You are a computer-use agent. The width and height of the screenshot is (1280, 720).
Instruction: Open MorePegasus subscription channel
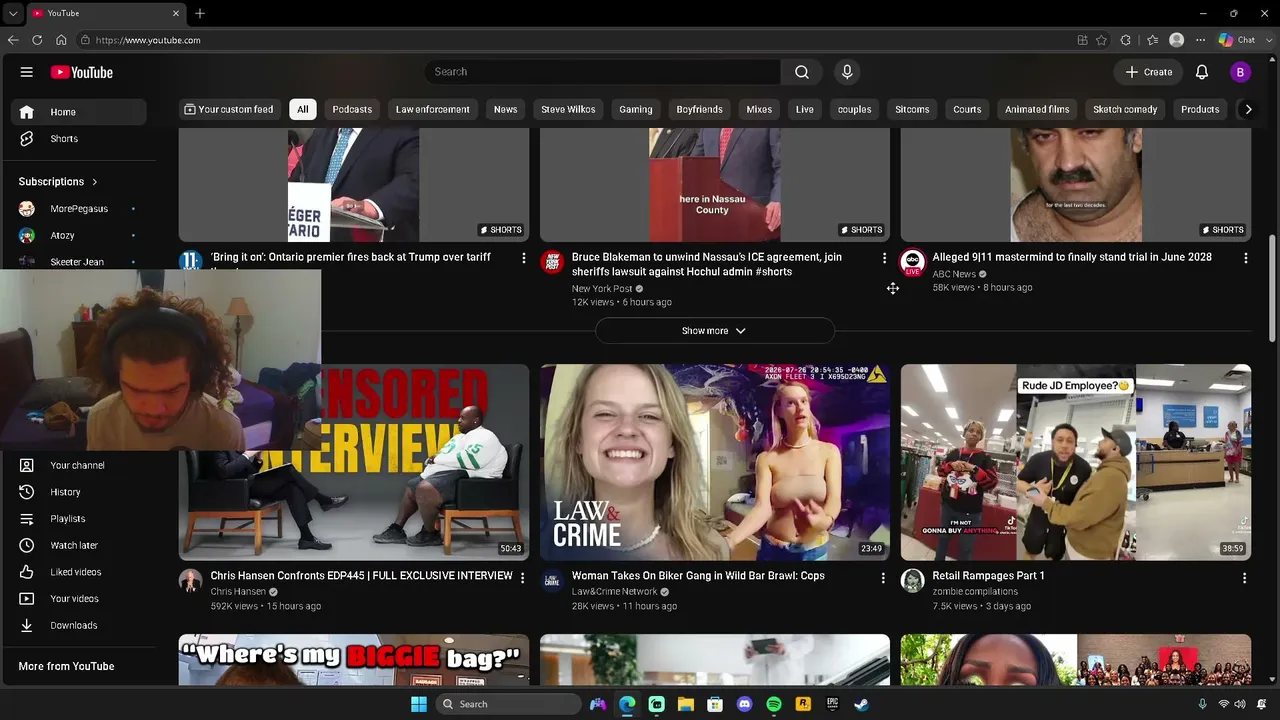[78, 209]
